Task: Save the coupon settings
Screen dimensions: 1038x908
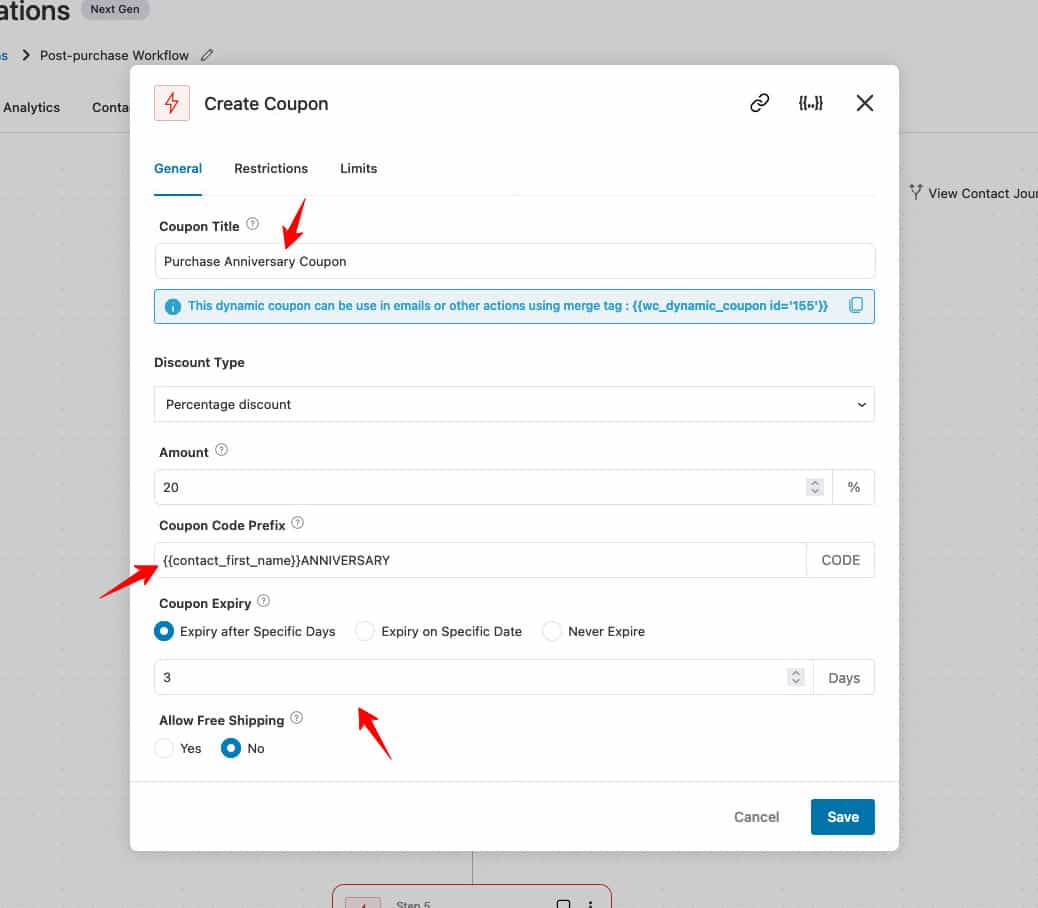Action: tap(842, 817)
